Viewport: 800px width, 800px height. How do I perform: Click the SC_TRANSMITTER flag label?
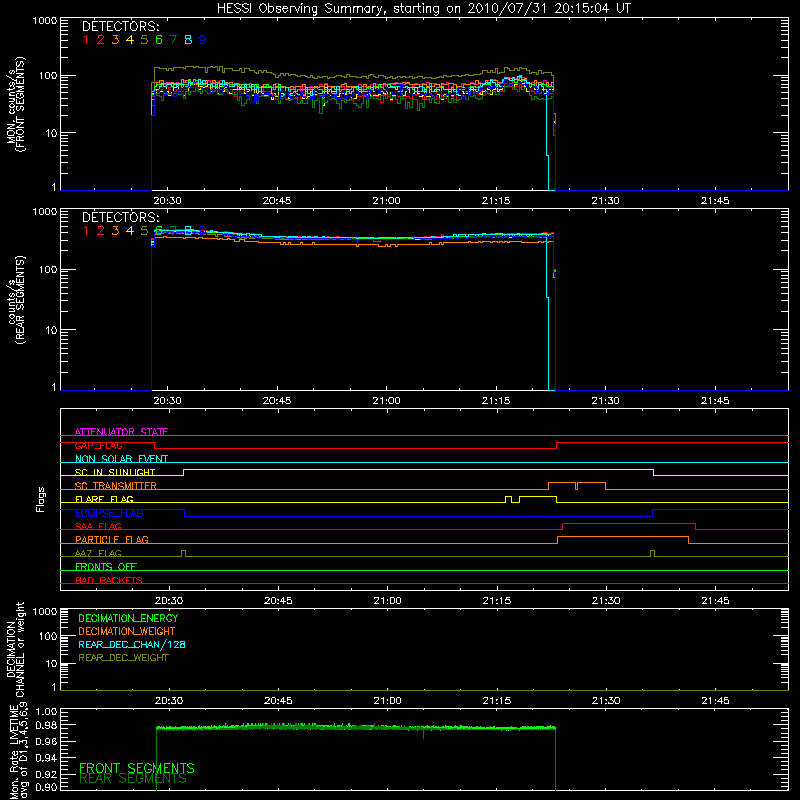click(116, 486)
